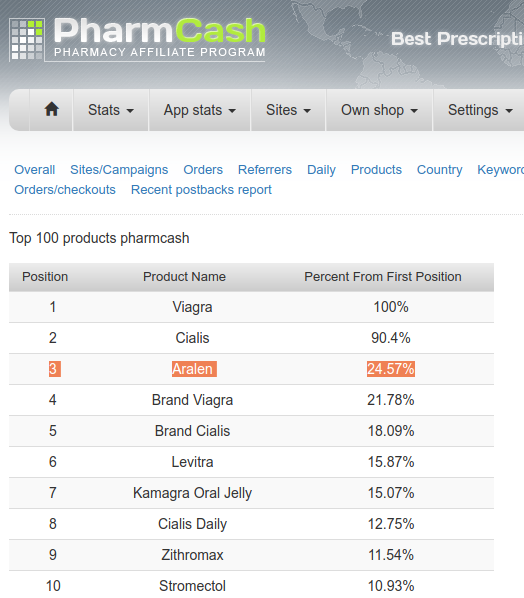Expand the App stats dropdown
The image size is (524, 598).
[200, 110]
